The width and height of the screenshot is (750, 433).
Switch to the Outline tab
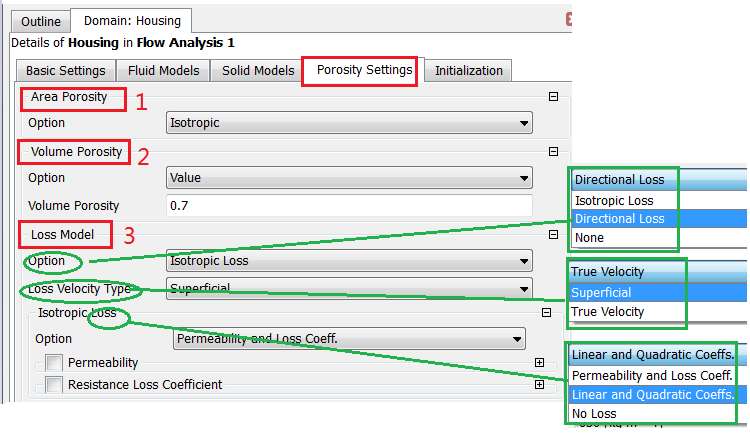[41, 22]
